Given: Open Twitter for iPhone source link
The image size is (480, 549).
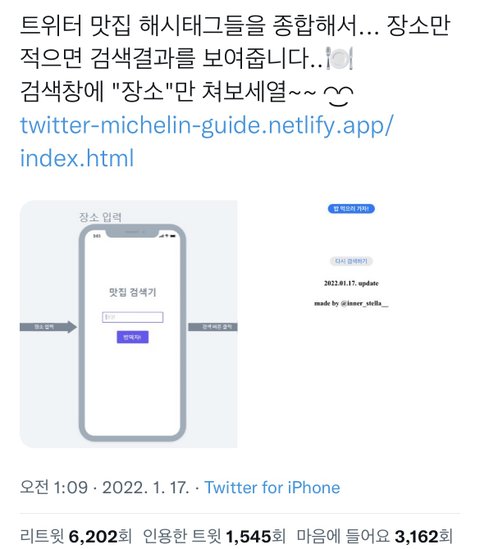Looking at the screenshot, I should point(272,487).
